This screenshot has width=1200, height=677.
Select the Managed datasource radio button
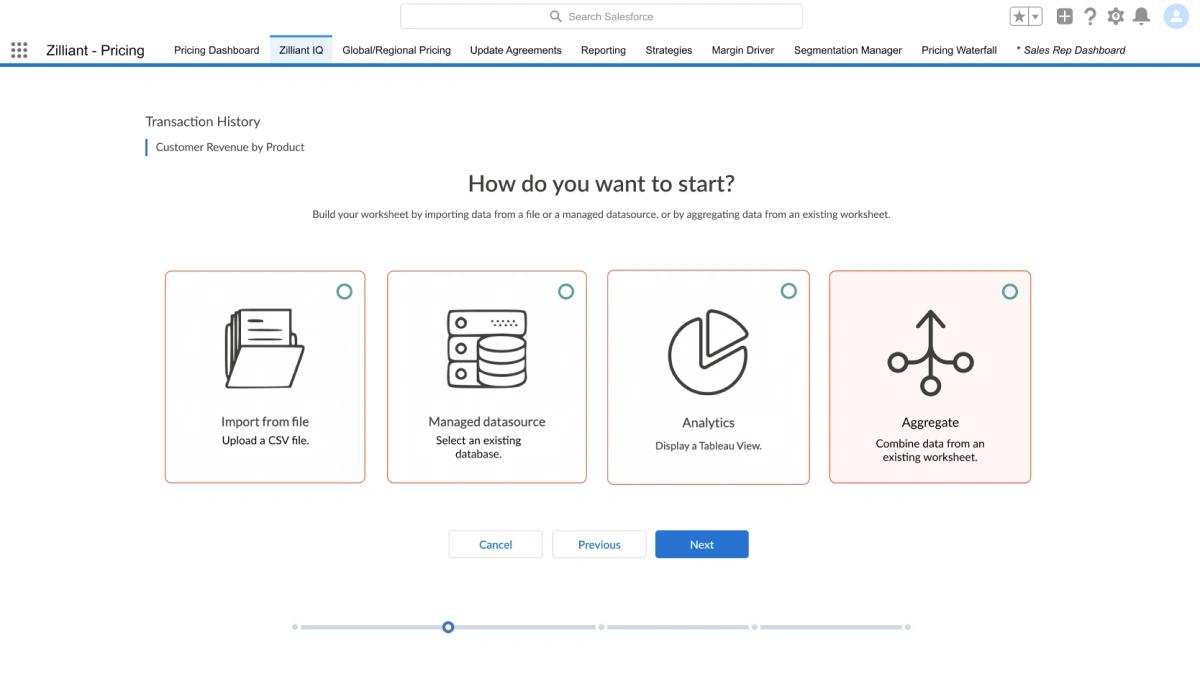pyautogui.click(x=566, y=291)
